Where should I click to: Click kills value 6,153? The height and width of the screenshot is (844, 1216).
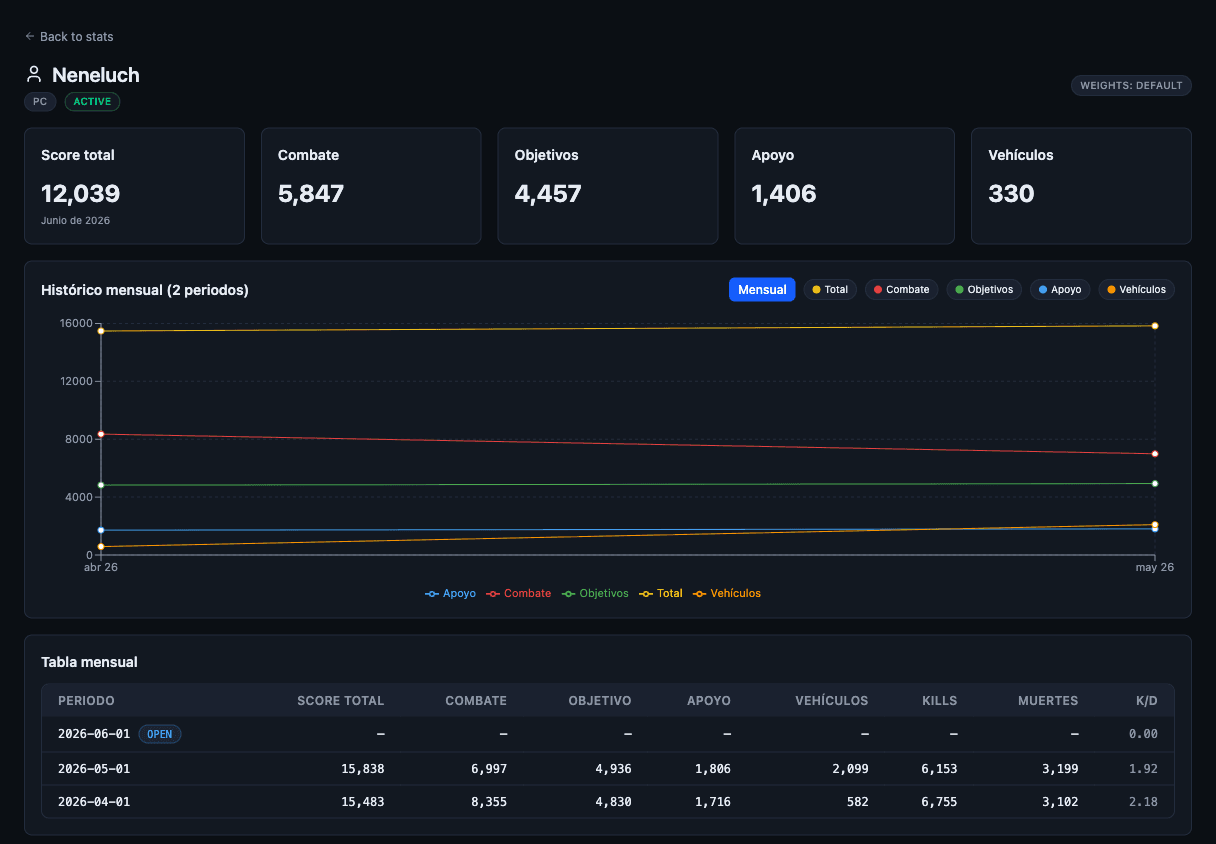(x=939, y=769)
